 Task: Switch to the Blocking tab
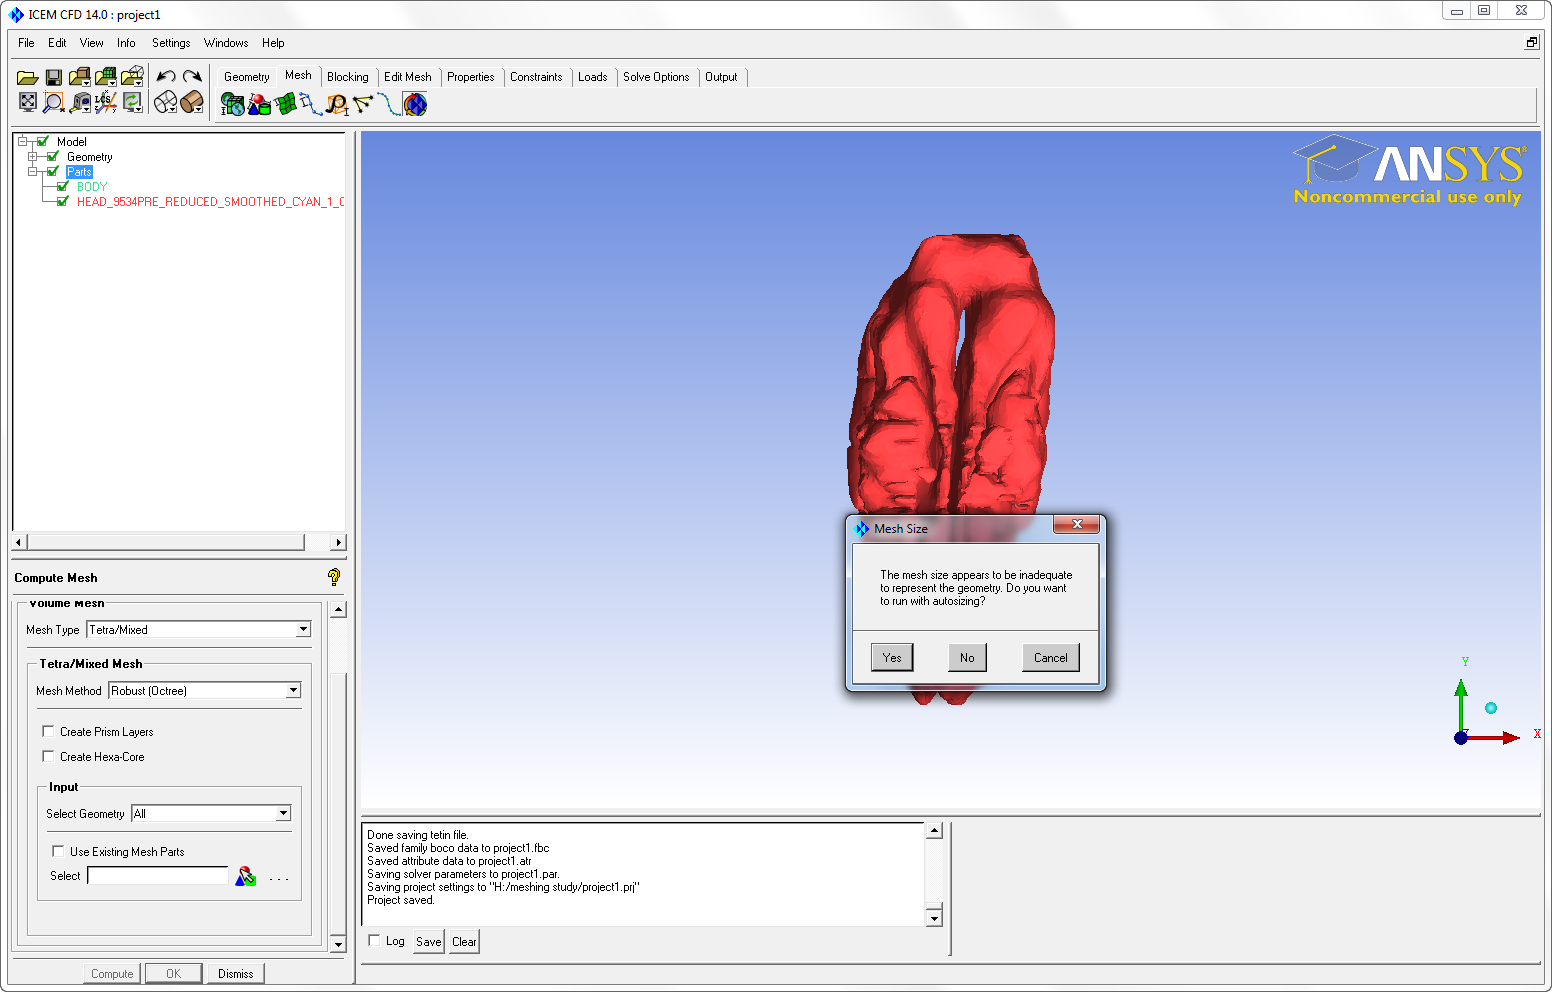click(347, 77)
